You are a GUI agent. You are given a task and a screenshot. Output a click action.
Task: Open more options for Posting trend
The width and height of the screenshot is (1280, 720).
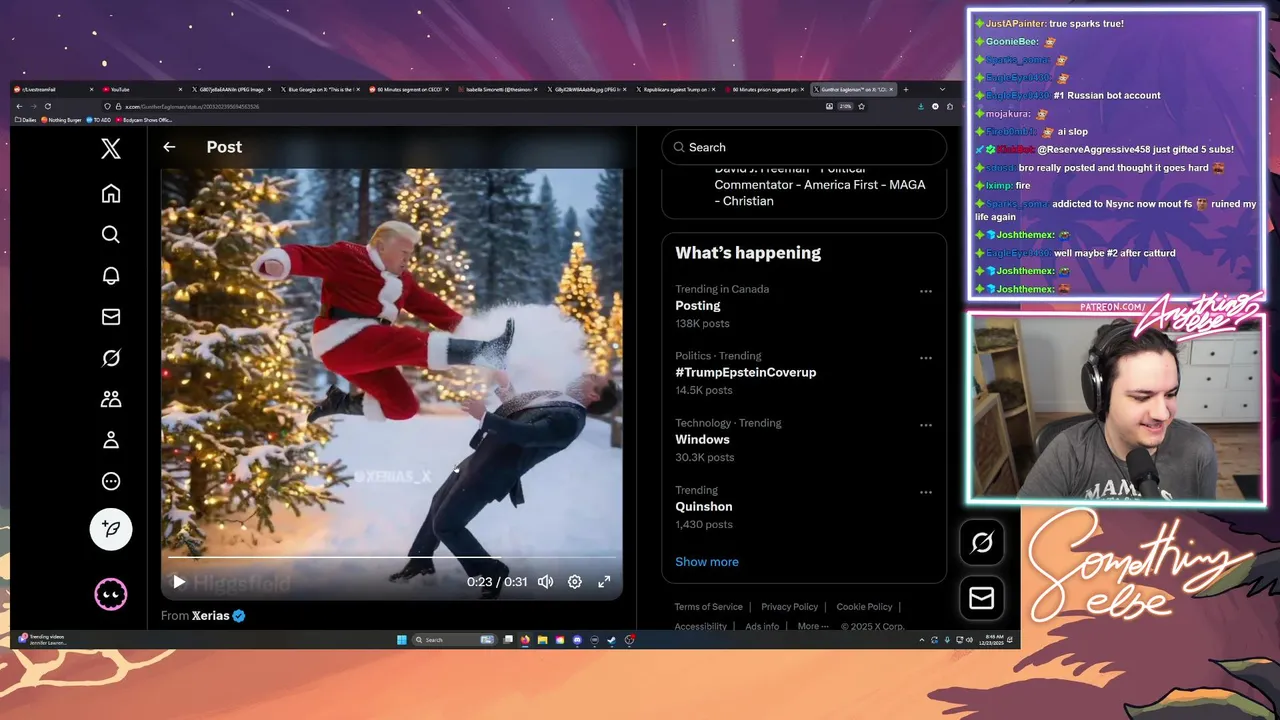tap(926, 292)
